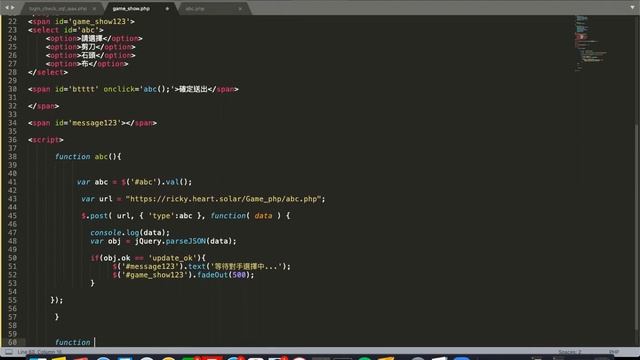The height and width of the screenshot is (360, 640).
Task: Click the '$.post( url' line
Action: click(x=185, y=216)
